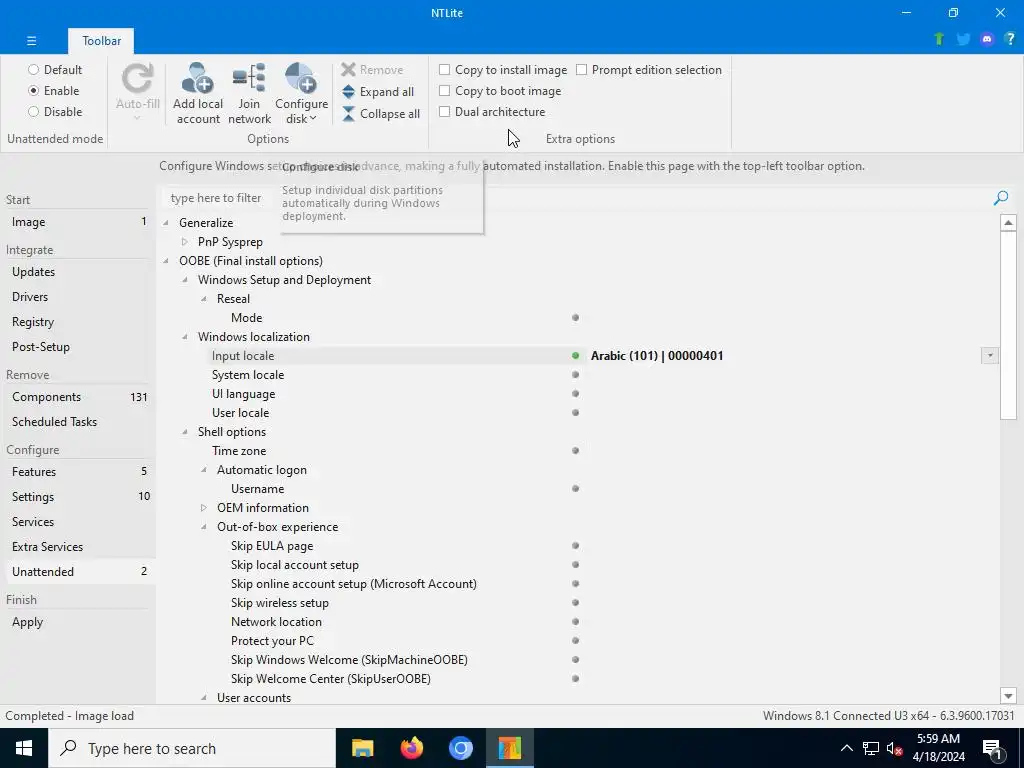Screen dimensions: 1024x768
Task: Select the Disable unattended mode radio
Action: point(33,112)
